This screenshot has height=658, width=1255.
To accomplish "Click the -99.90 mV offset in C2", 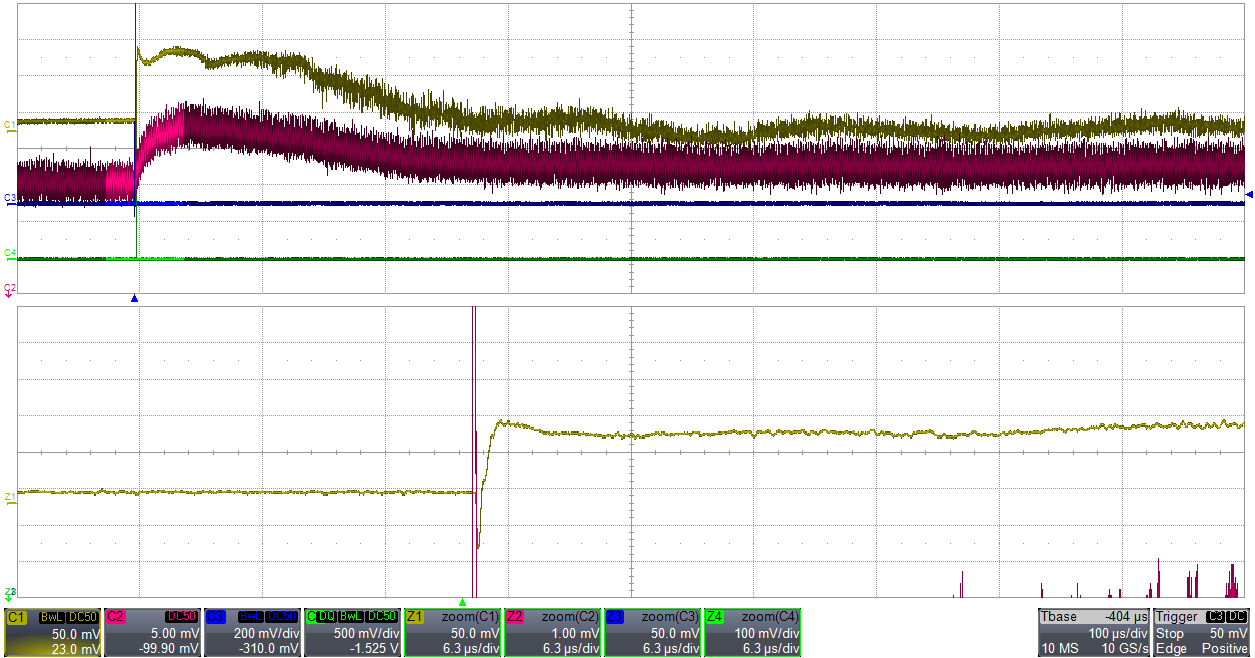I will point(171,649).
